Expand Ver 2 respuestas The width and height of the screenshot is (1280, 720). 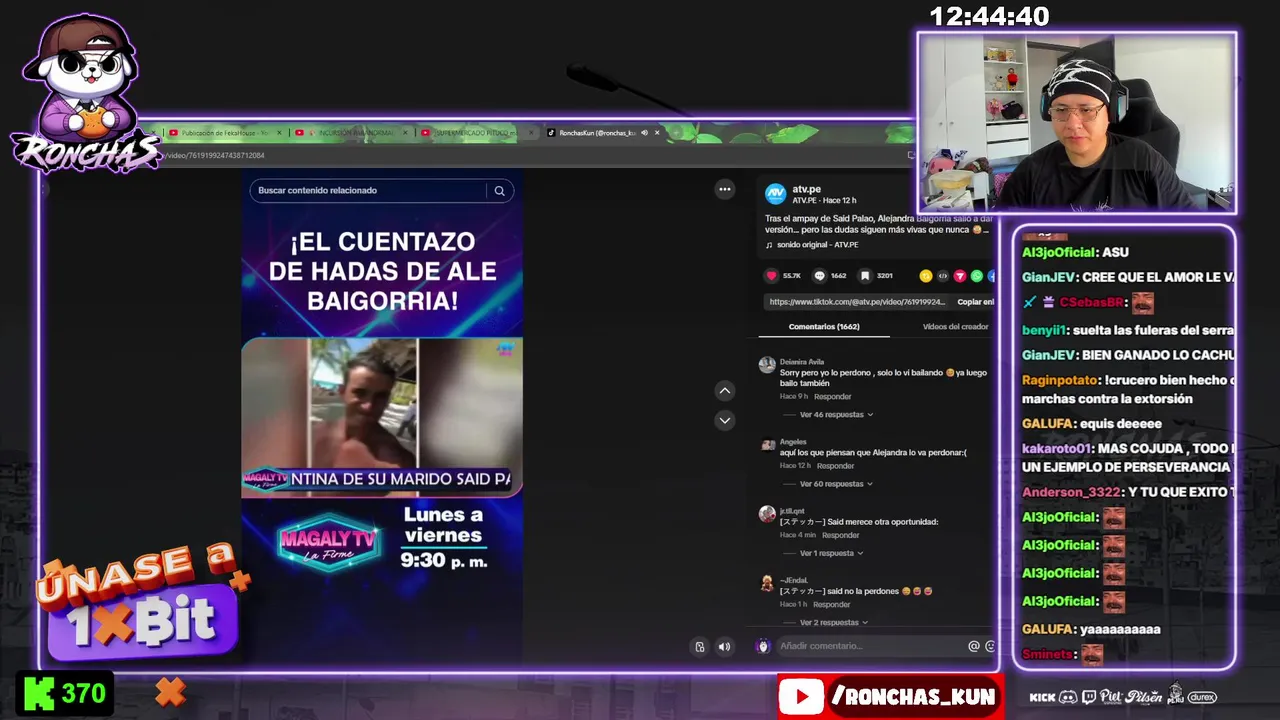tap(834, 622)
